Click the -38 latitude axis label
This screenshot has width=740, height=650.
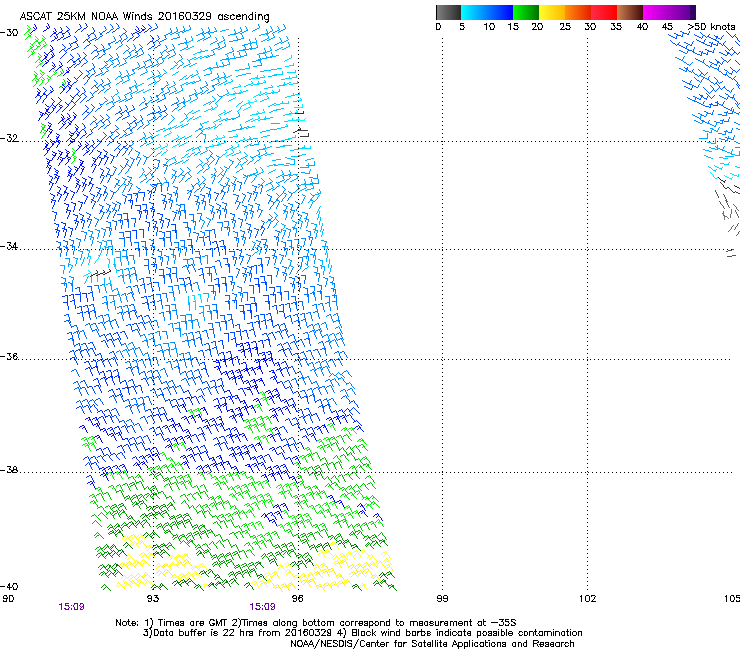9,470
